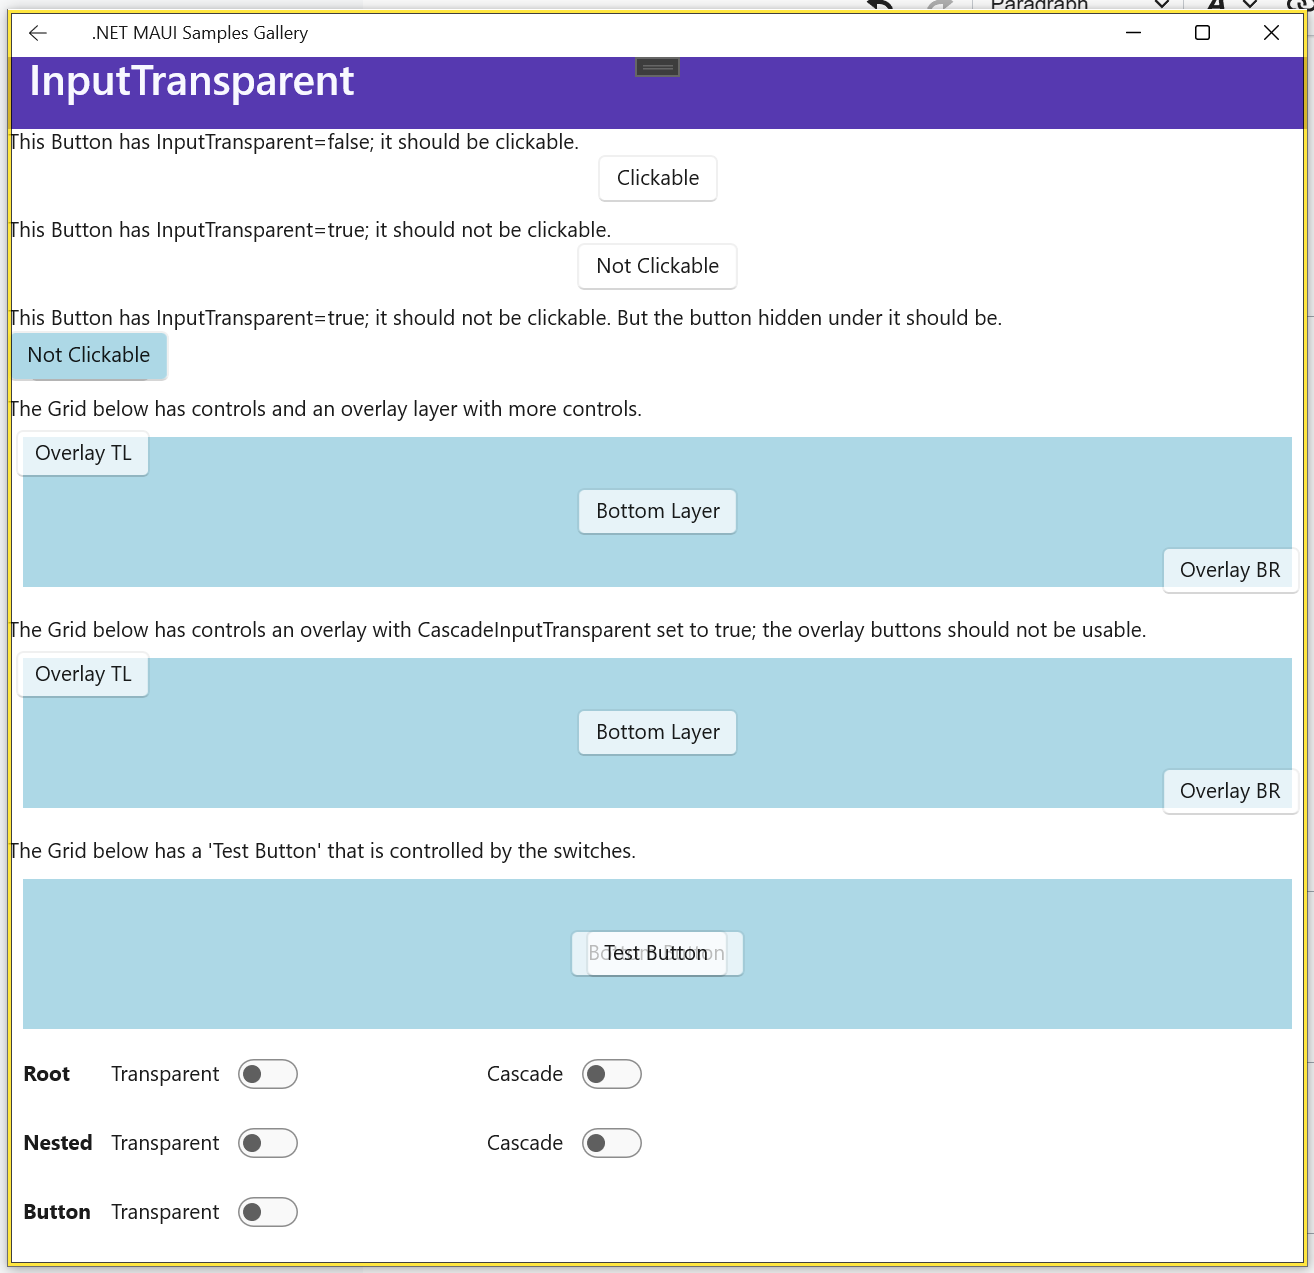Click the centered white Not Clickable button
Screen dimensions: 1314x1273
pyautogui.click(x=657, y=266)
